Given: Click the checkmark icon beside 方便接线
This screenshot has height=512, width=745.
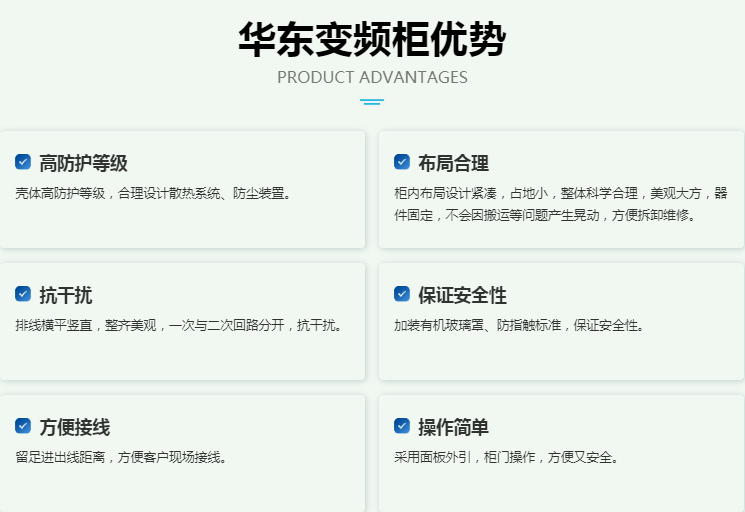Looking at the screenshot, I should pos(23,426).
